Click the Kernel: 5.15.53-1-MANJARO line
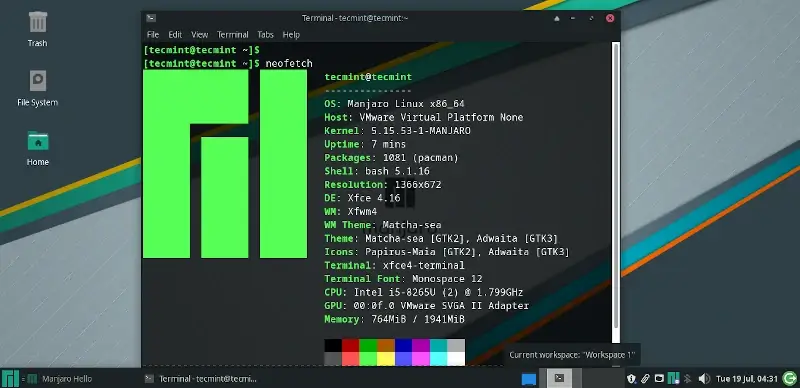The width and height of the screenshot is (800, 388). click(397, 131)
